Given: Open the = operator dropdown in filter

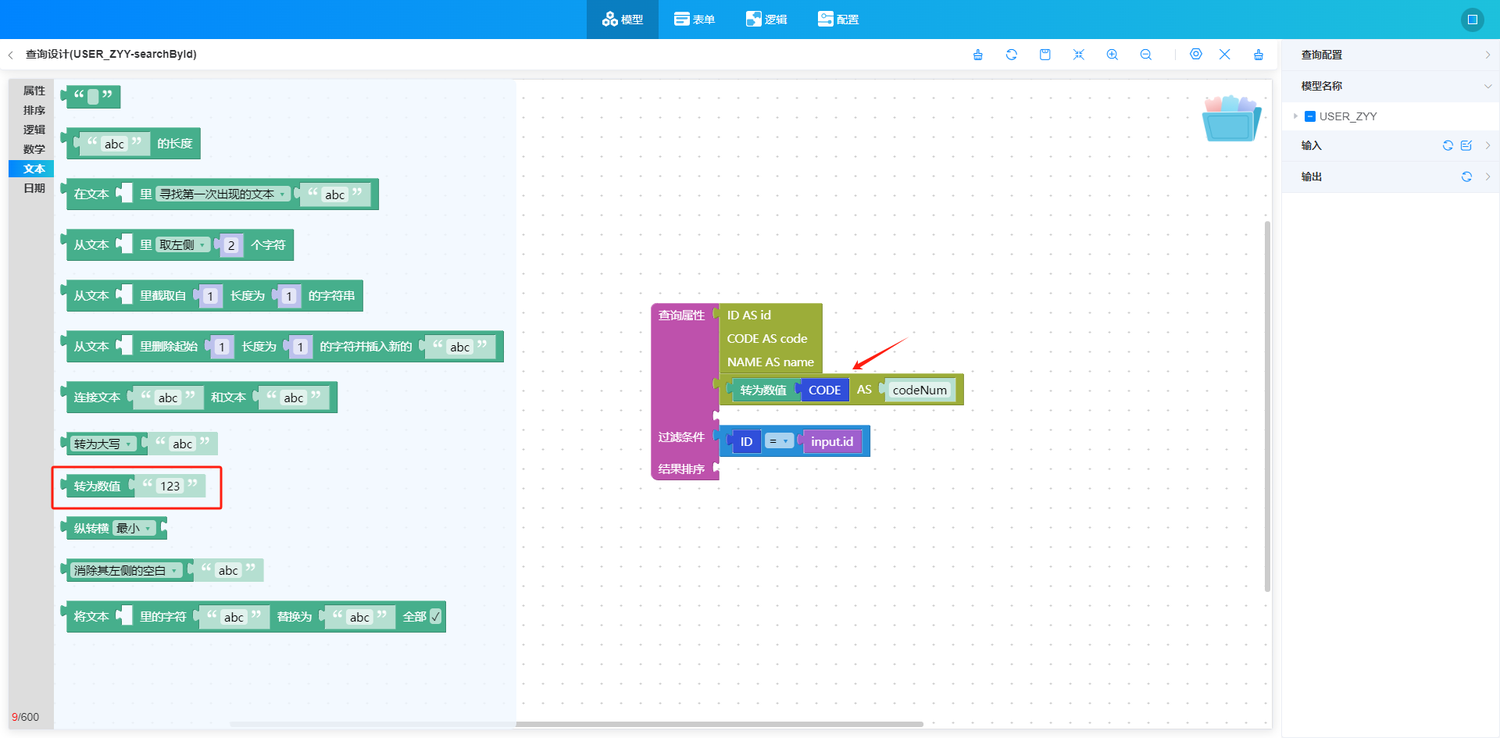Looking at the screenshot, I should click(778, 441).
